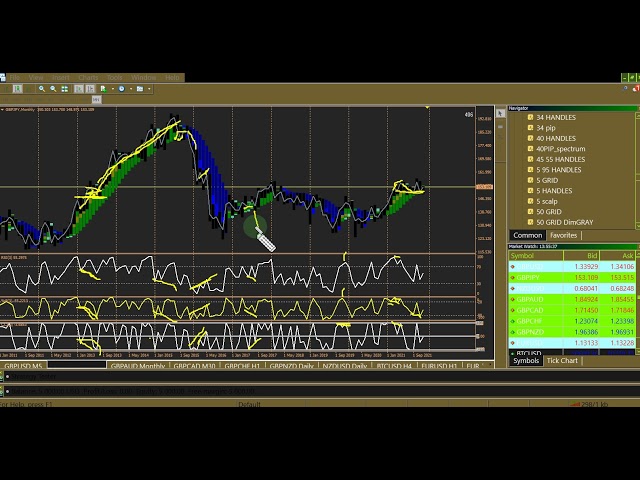The image size is (640, 480).
Task: Click the tile windows grid icon
Action: (x=65, y=89)
